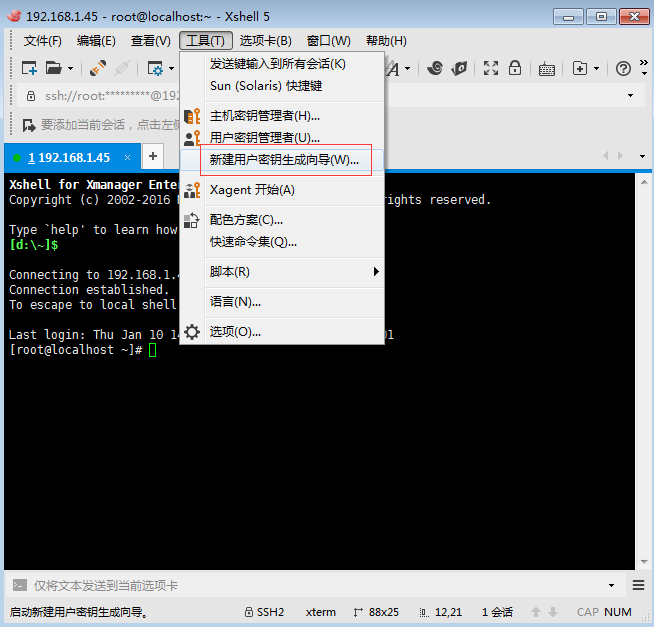Expand the address bar history dropdown

click(630, 96)
